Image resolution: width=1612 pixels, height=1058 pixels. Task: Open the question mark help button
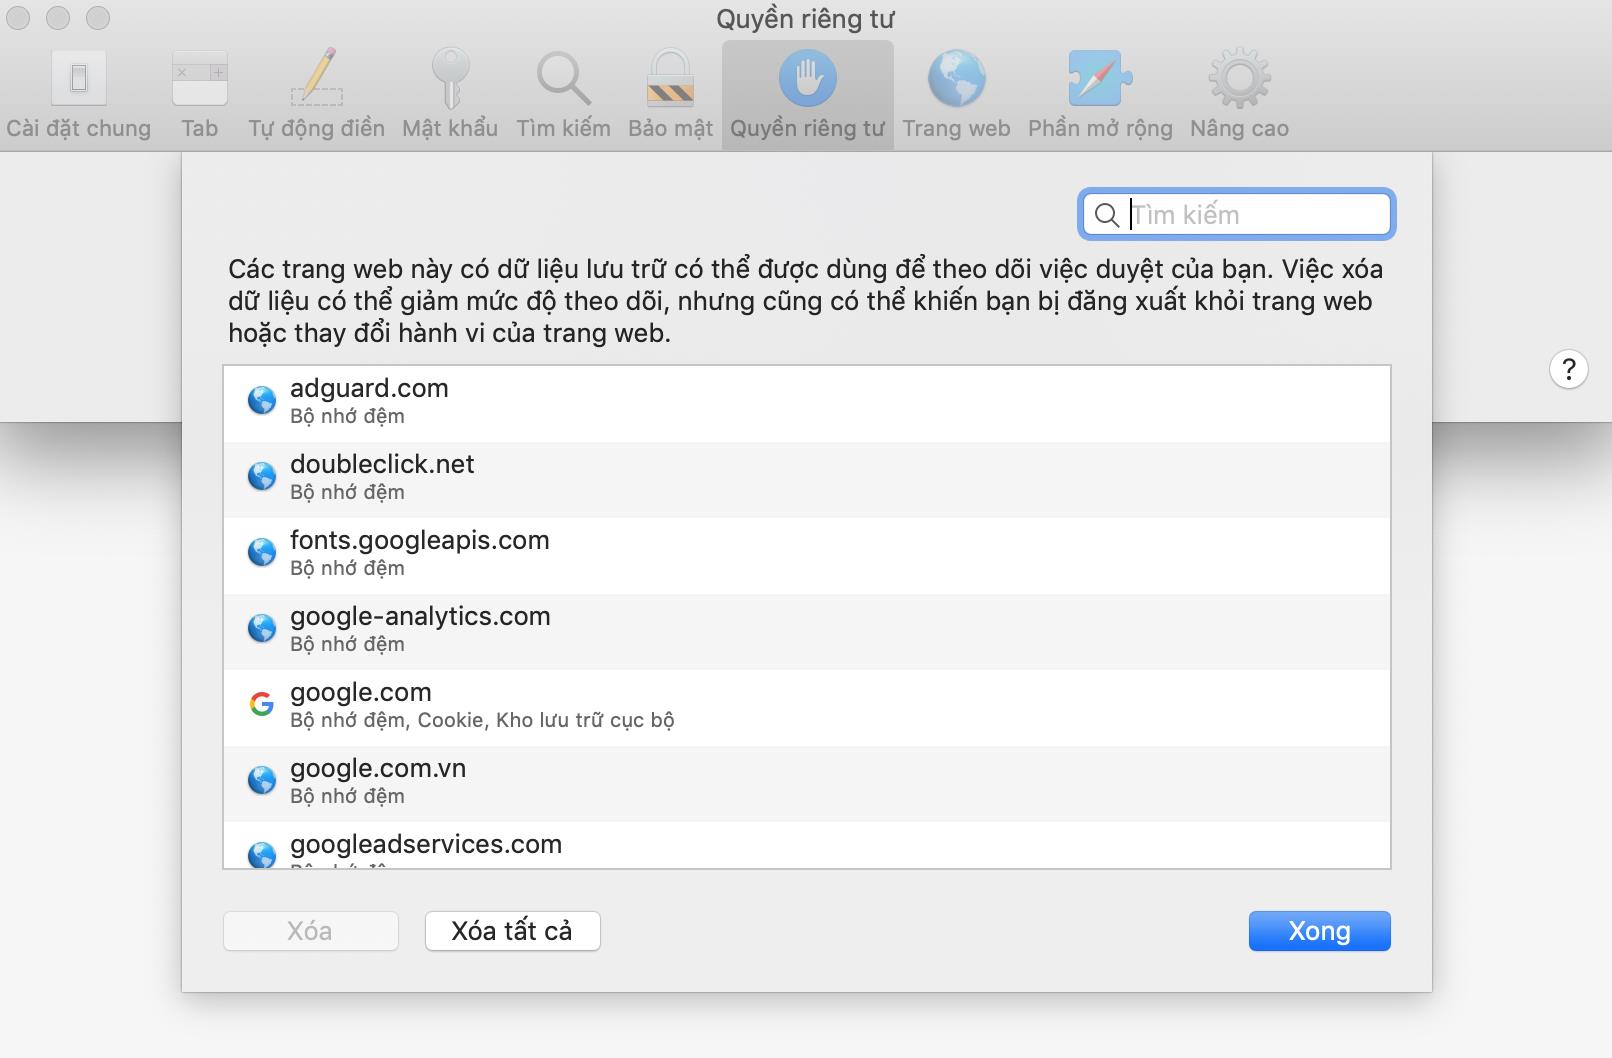pyautogui.click(x=1568, y=369)
